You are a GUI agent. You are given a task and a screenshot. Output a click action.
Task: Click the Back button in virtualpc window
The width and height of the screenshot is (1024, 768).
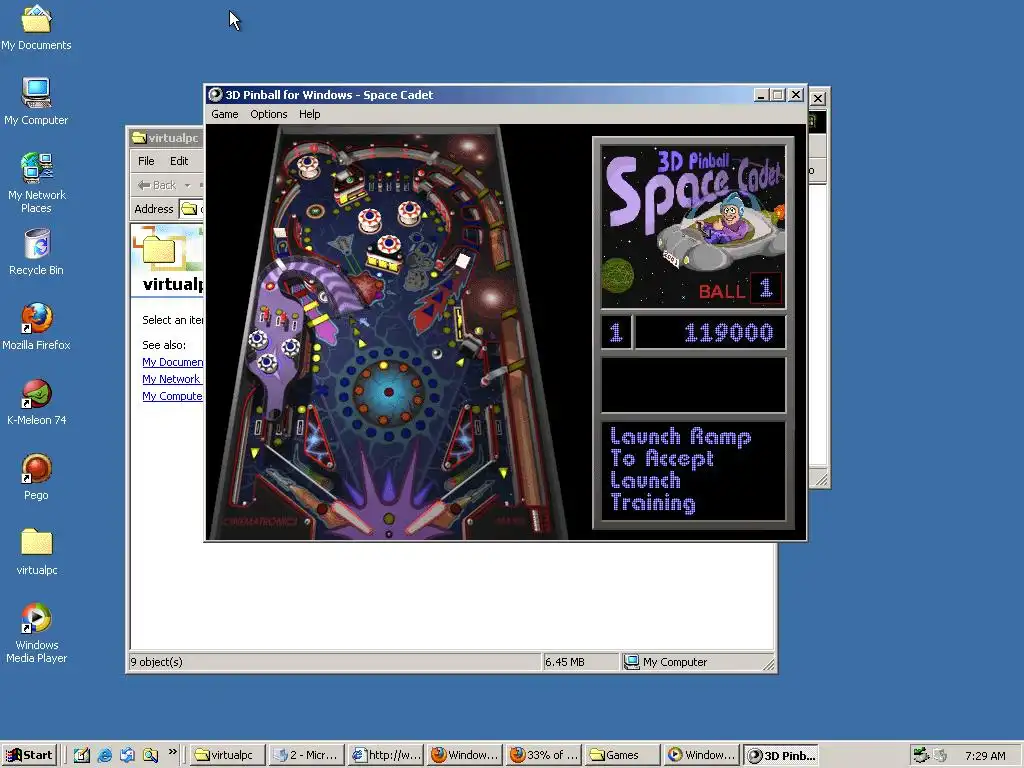click(x=157, y=185)
